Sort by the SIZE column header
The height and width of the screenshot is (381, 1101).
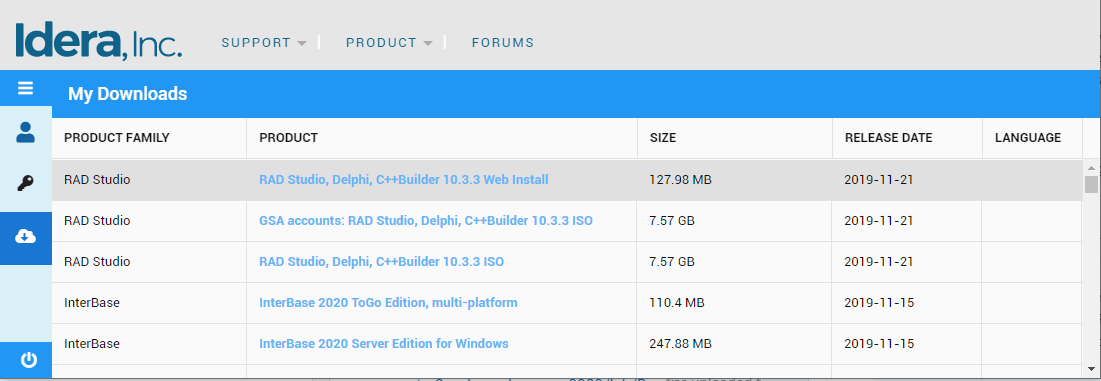tap(663, 138)
